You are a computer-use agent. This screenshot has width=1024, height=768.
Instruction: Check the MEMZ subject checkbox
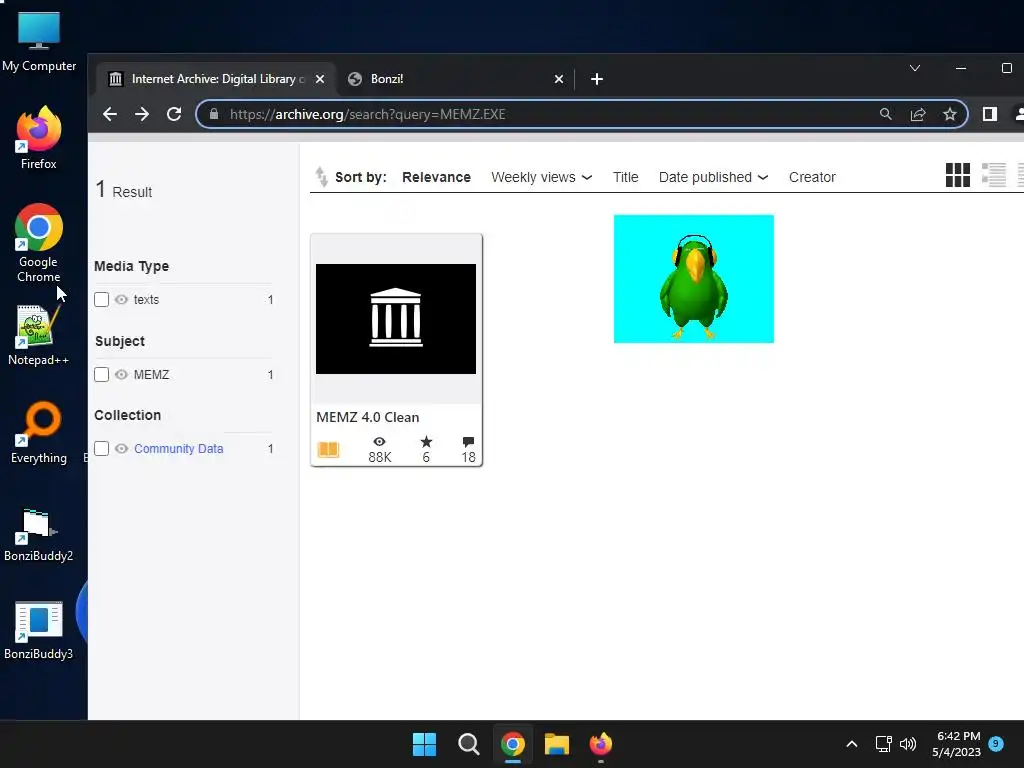(101, 375)
